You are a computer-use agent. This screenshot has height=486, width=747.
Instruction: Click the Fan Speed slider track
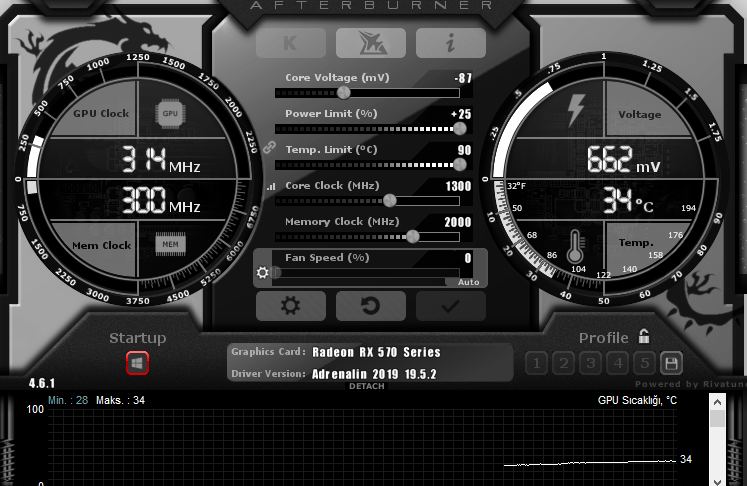[367, 273]
